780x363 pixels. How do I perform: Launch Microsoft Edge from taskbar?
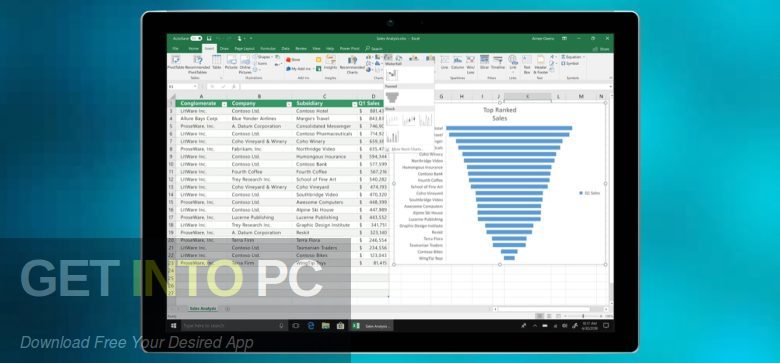pyautogui.click(x=311, y=326)
